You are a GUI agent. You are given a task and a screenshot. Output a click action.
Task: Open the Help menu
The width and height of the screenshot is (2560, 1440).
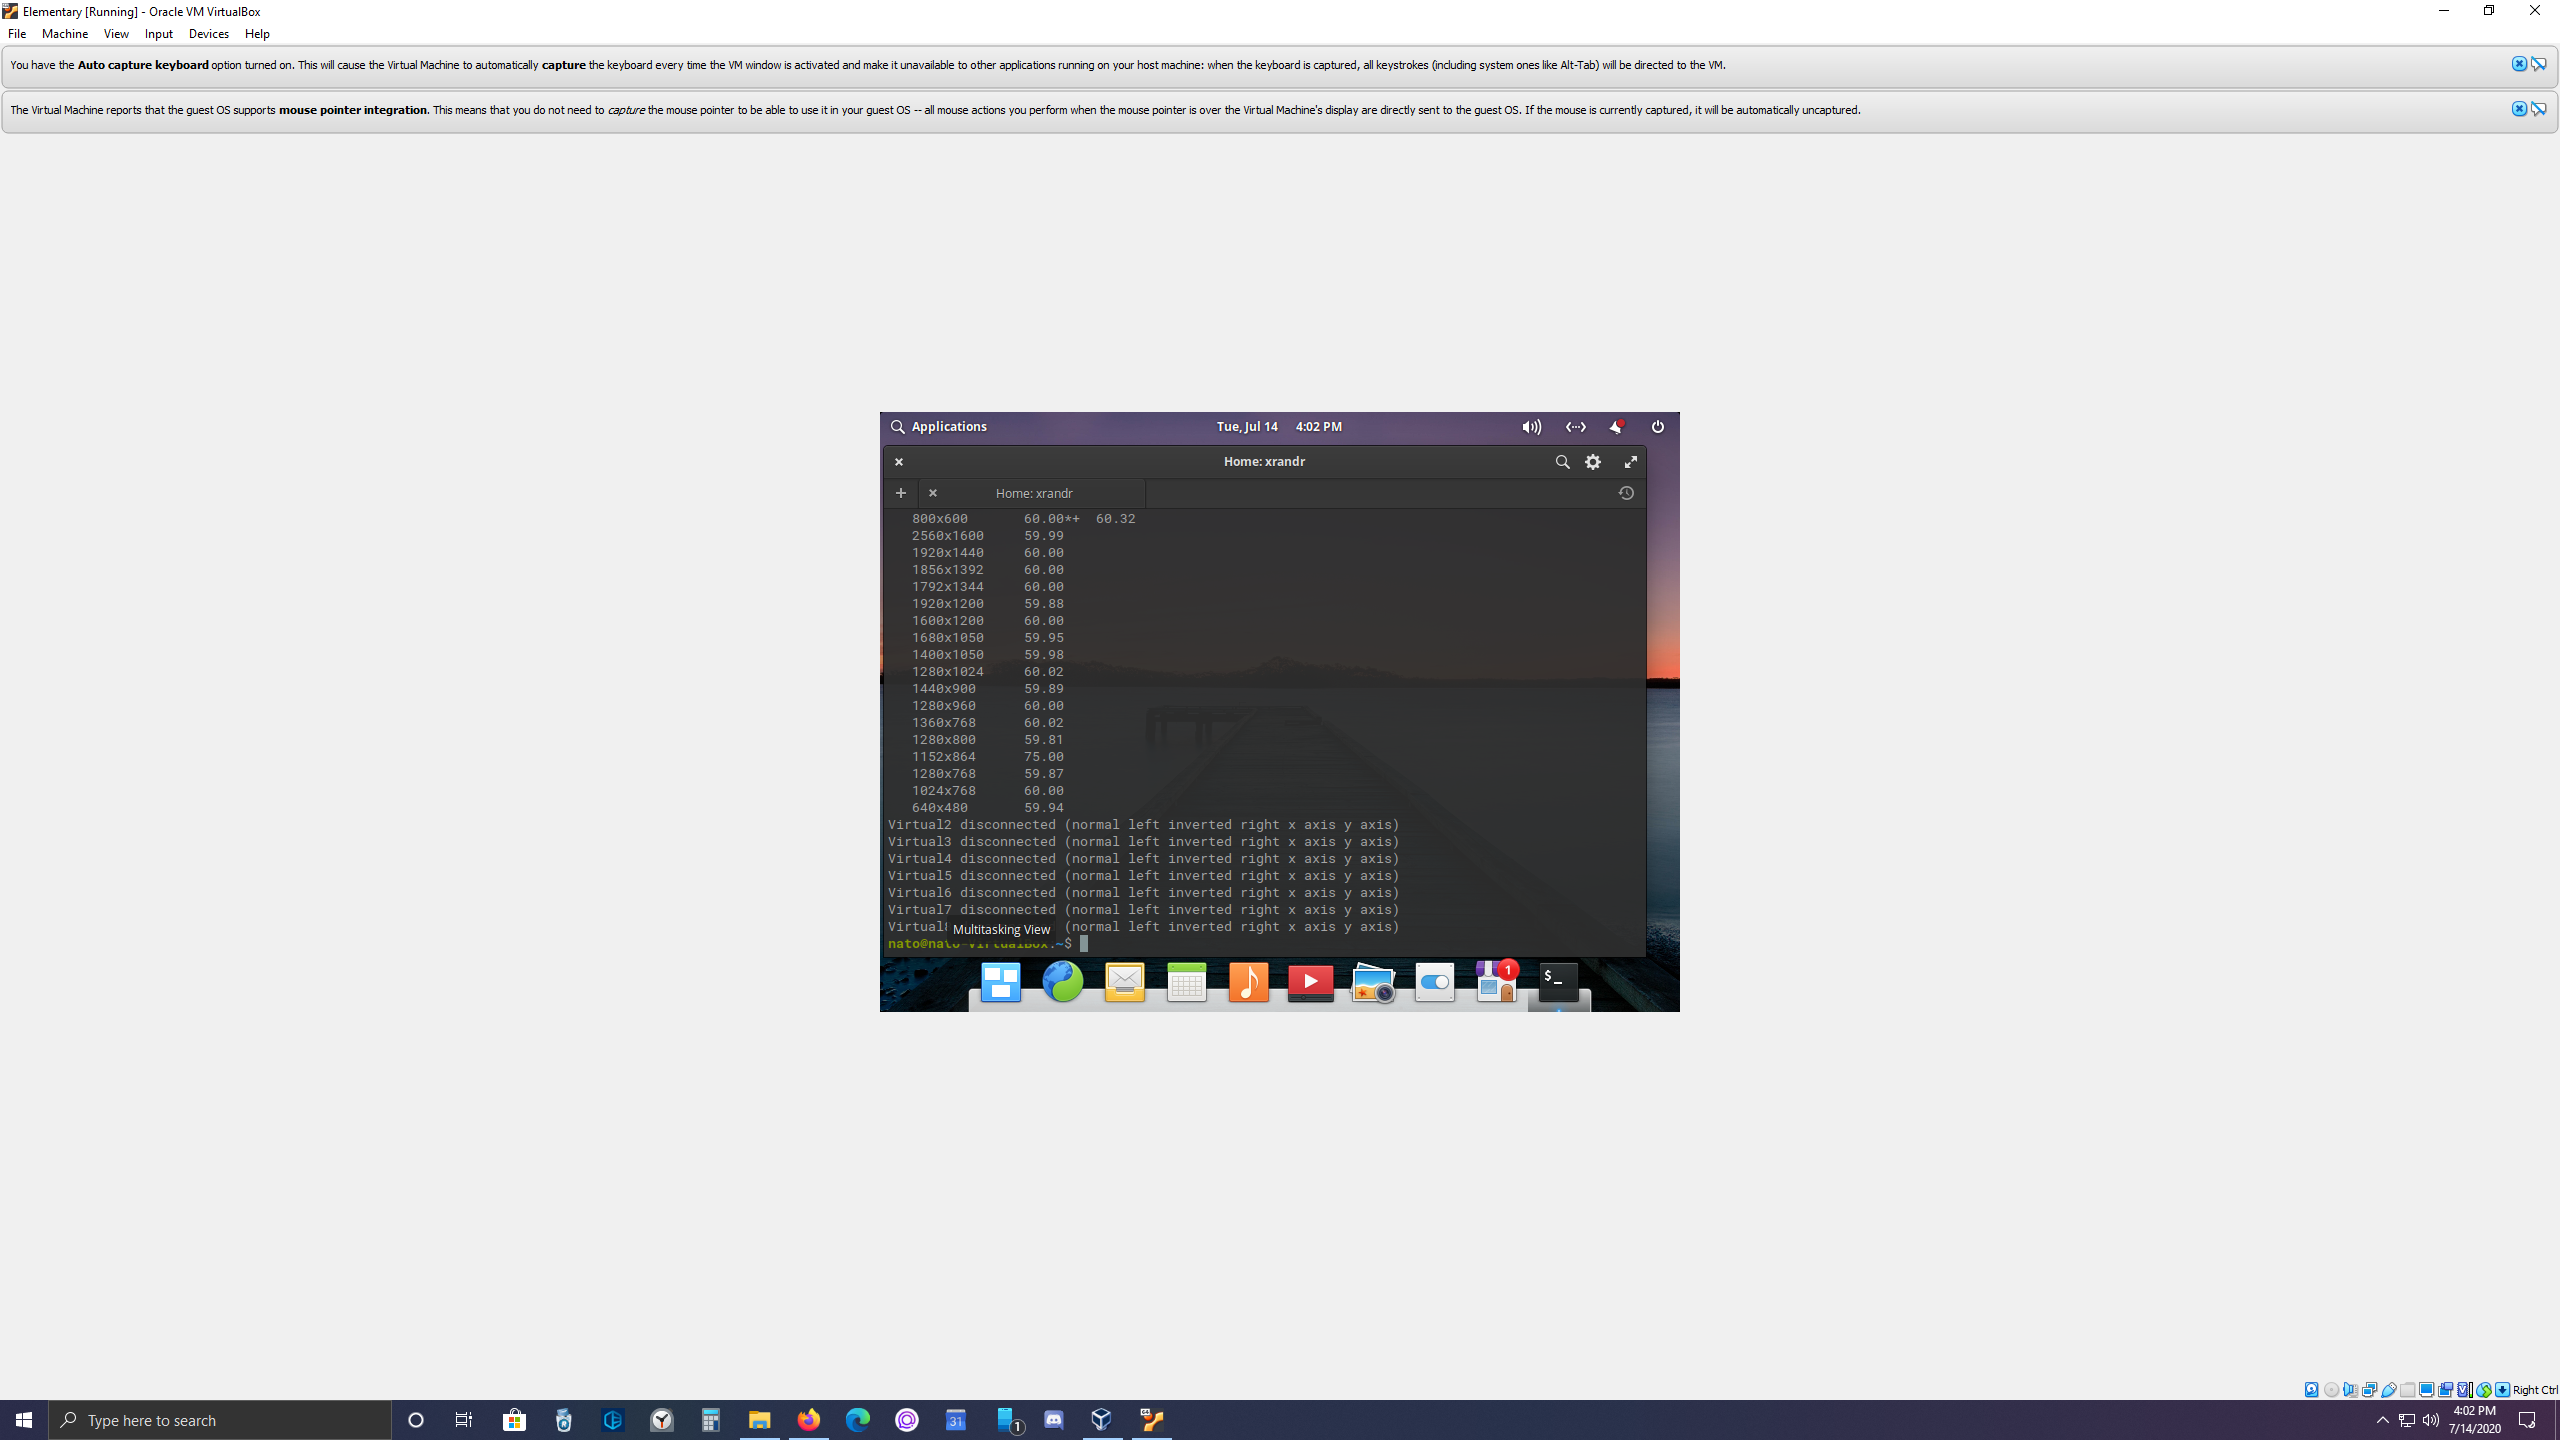[257, 34]
